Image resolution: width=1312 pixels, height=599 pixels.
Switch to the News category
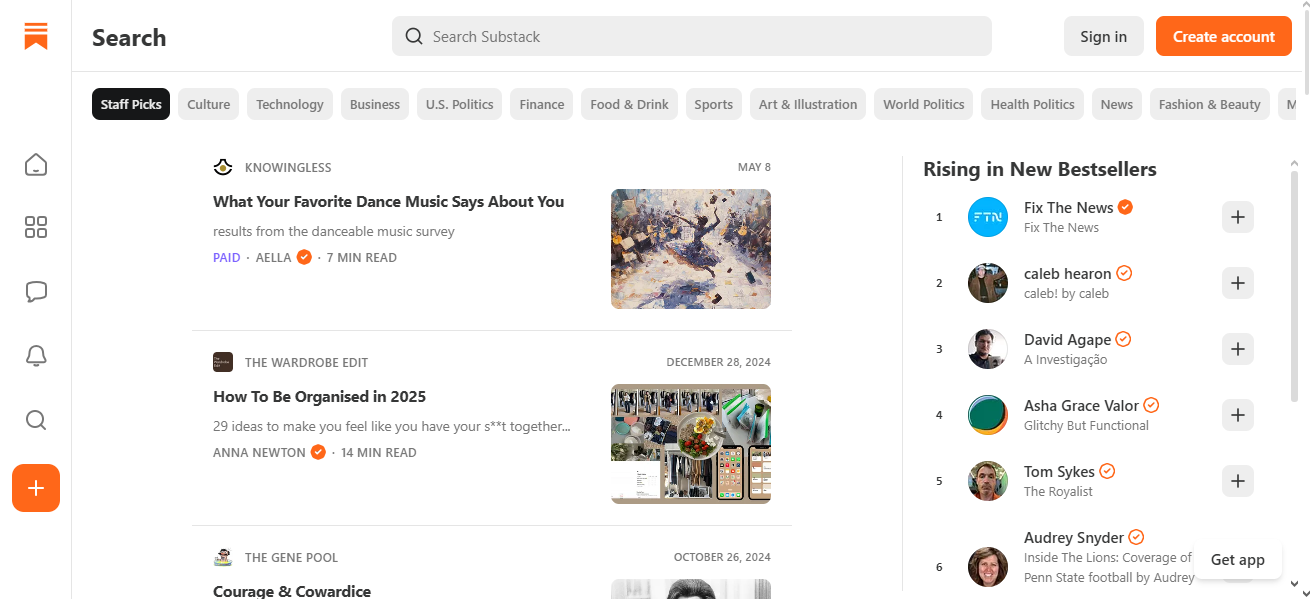1117,104
